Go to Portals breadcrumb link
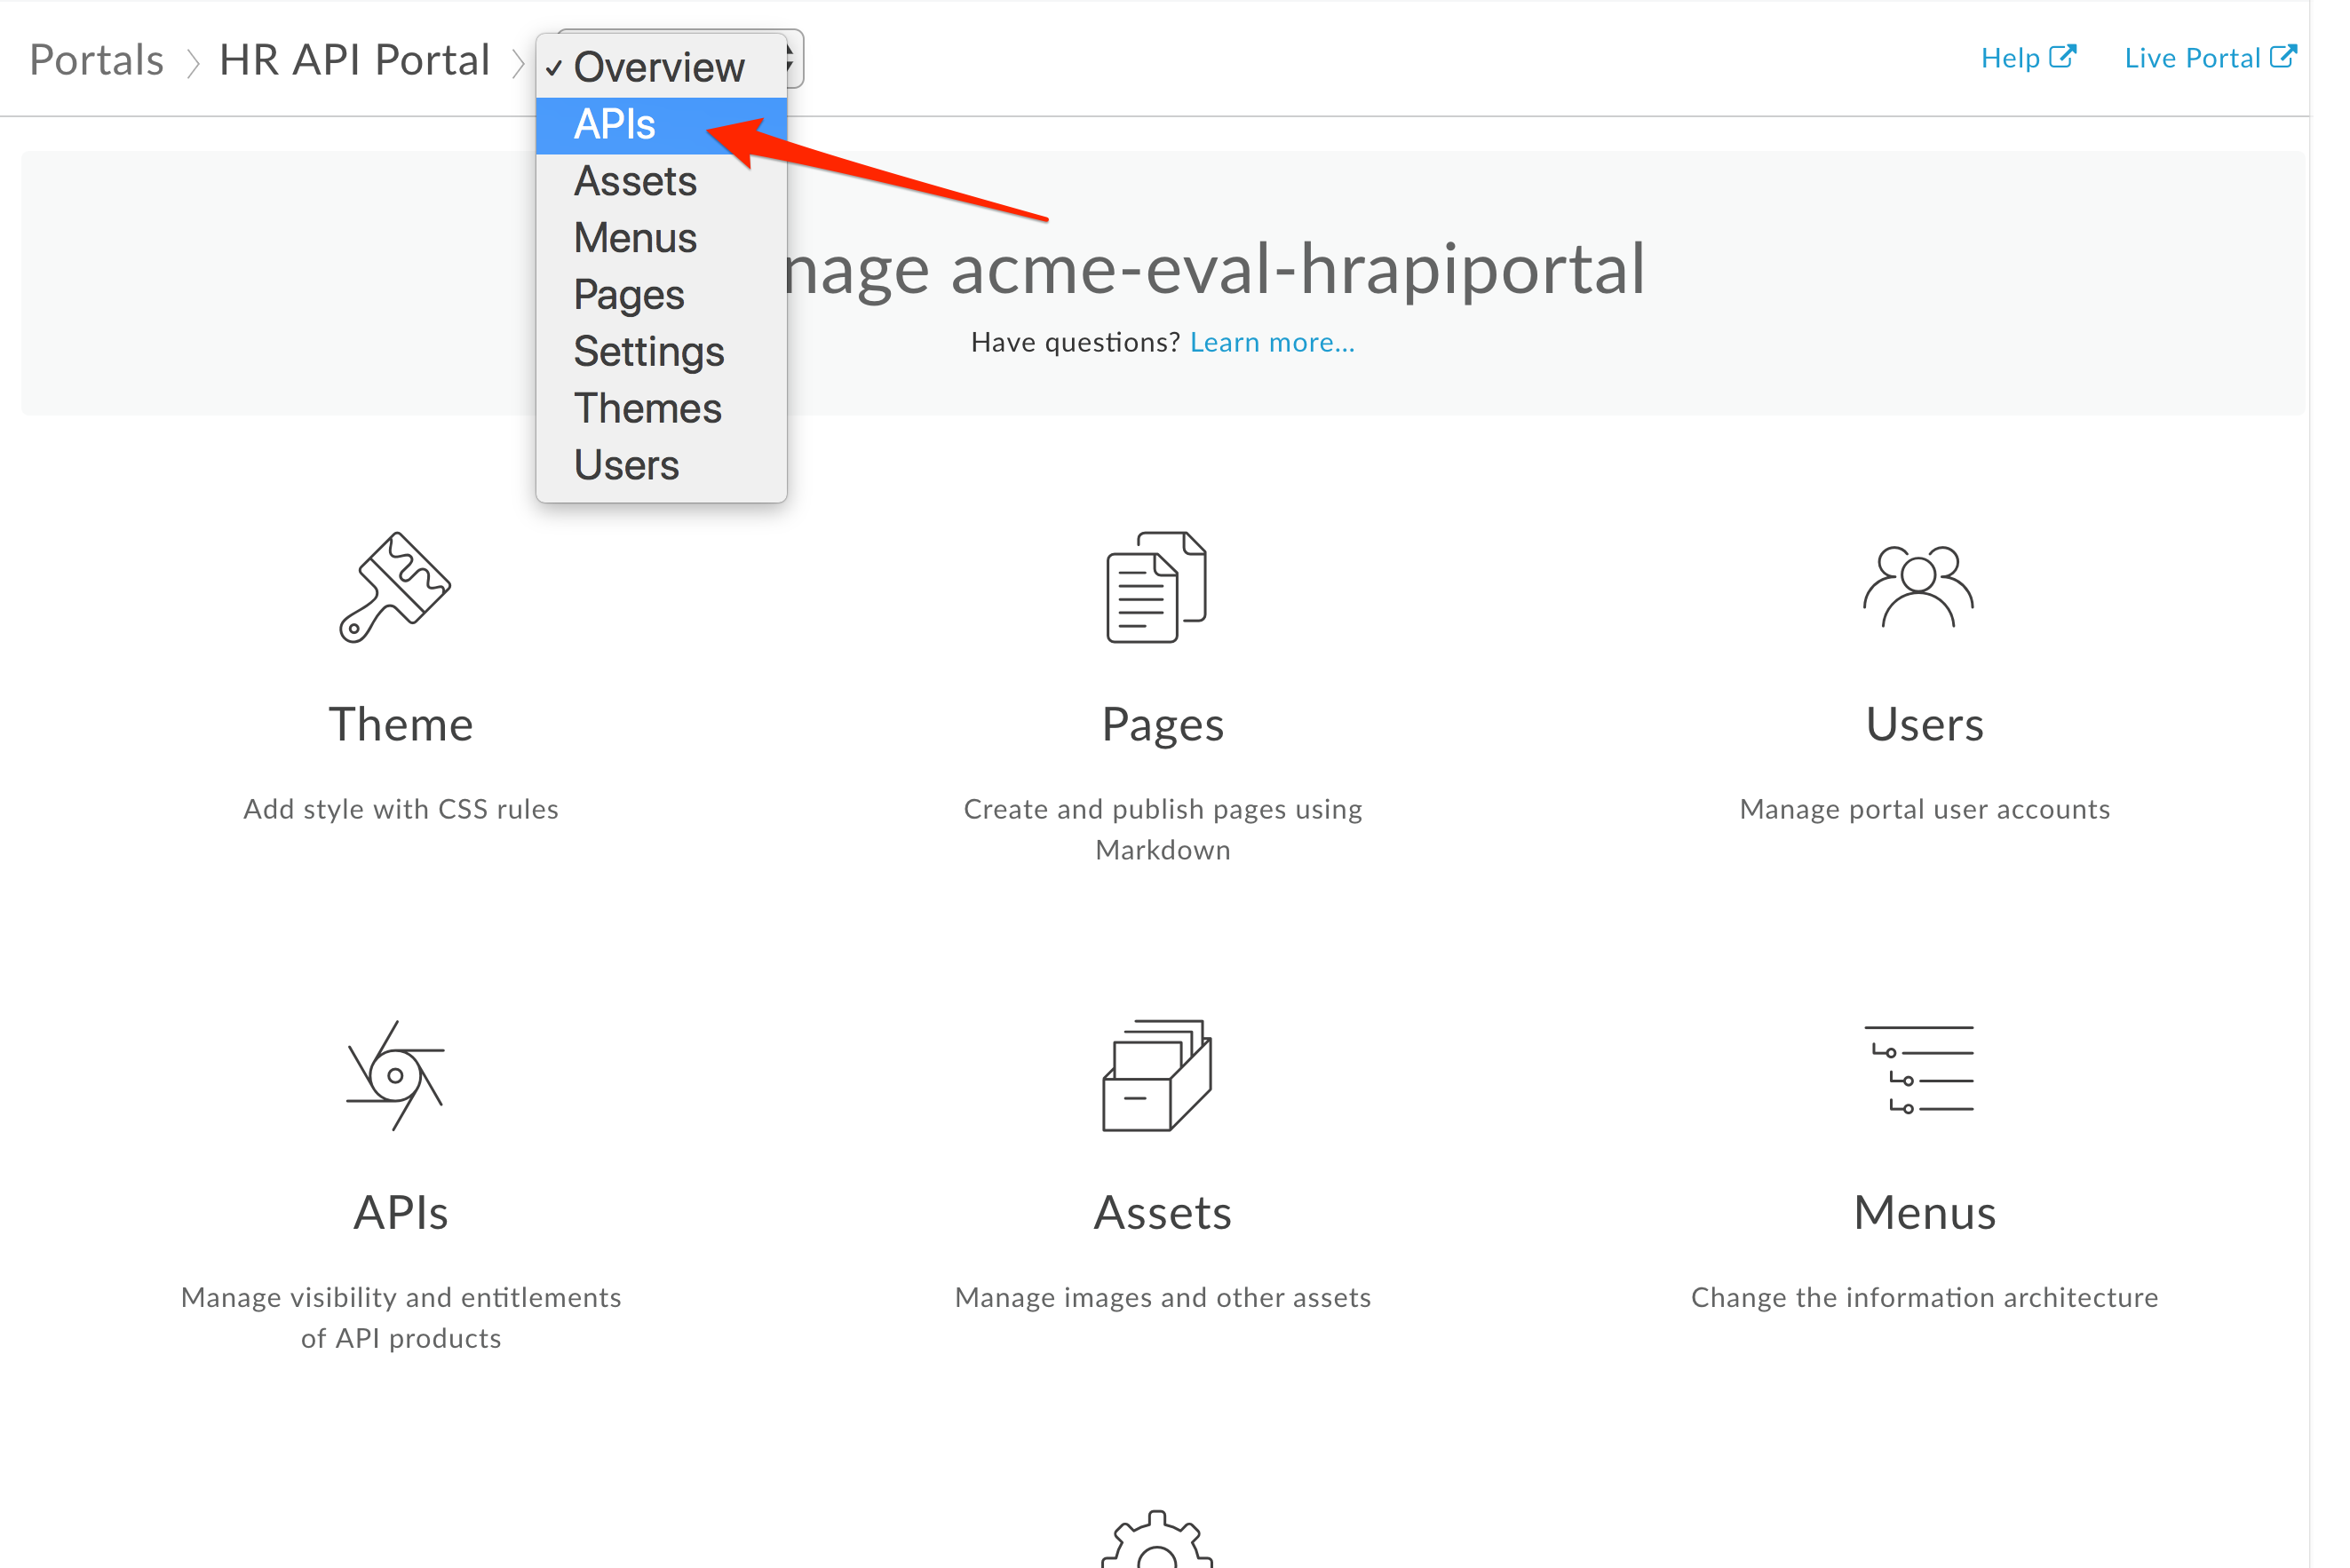Screen dimensions: 2350x1568 coord(97,60)
